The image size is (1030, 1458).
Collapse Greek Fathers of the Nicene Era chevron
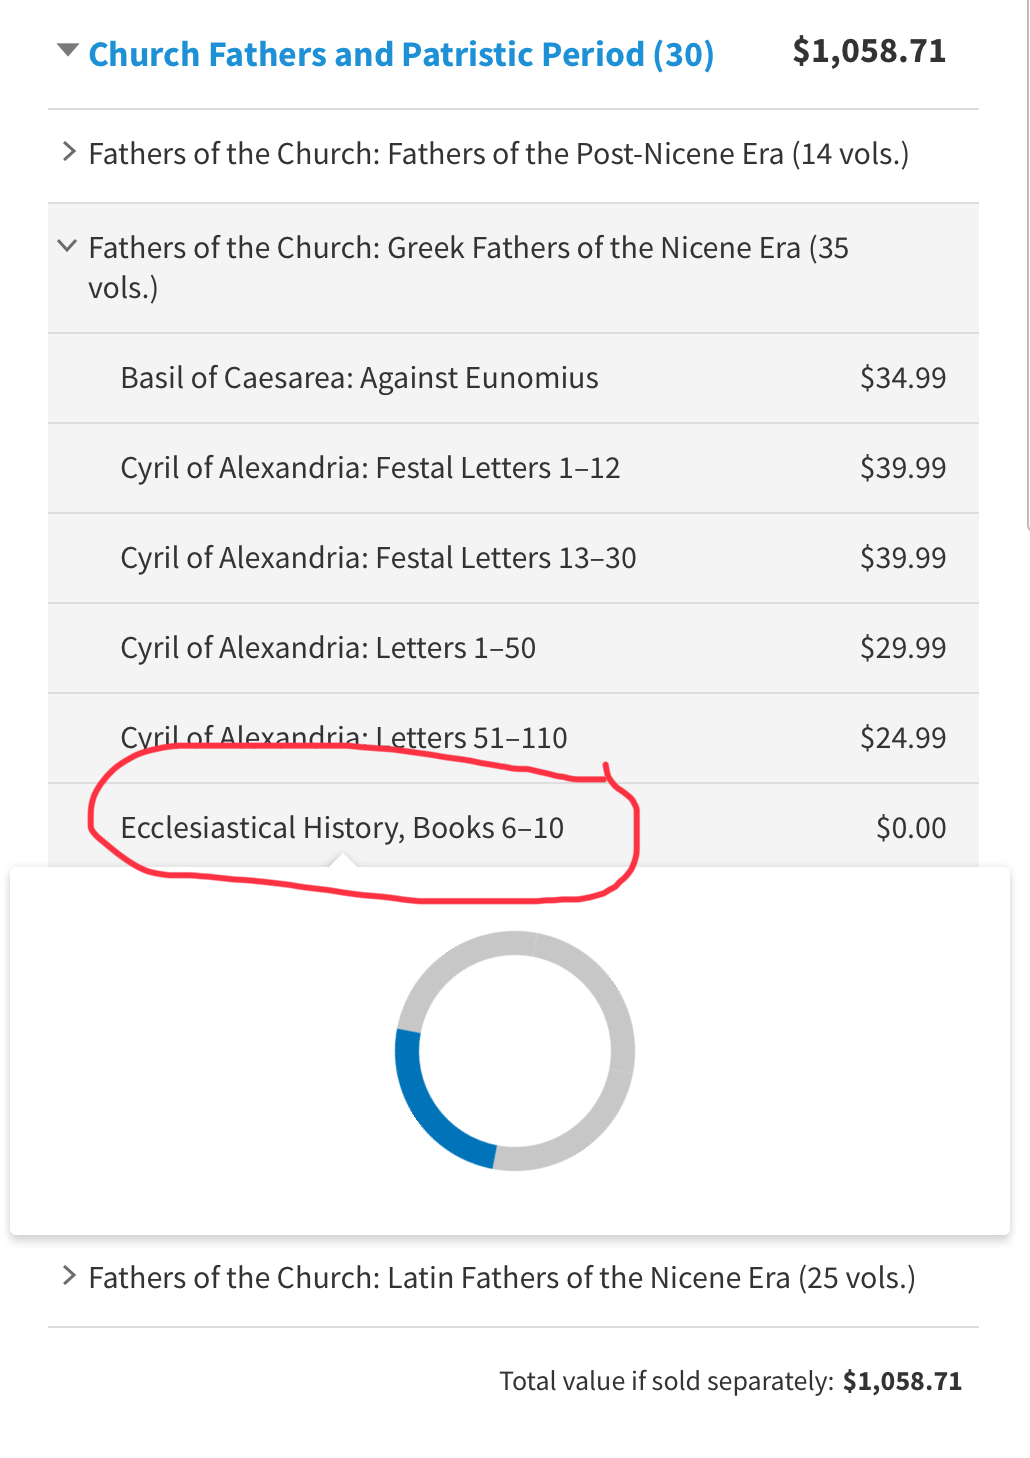(x=67, y=246)
